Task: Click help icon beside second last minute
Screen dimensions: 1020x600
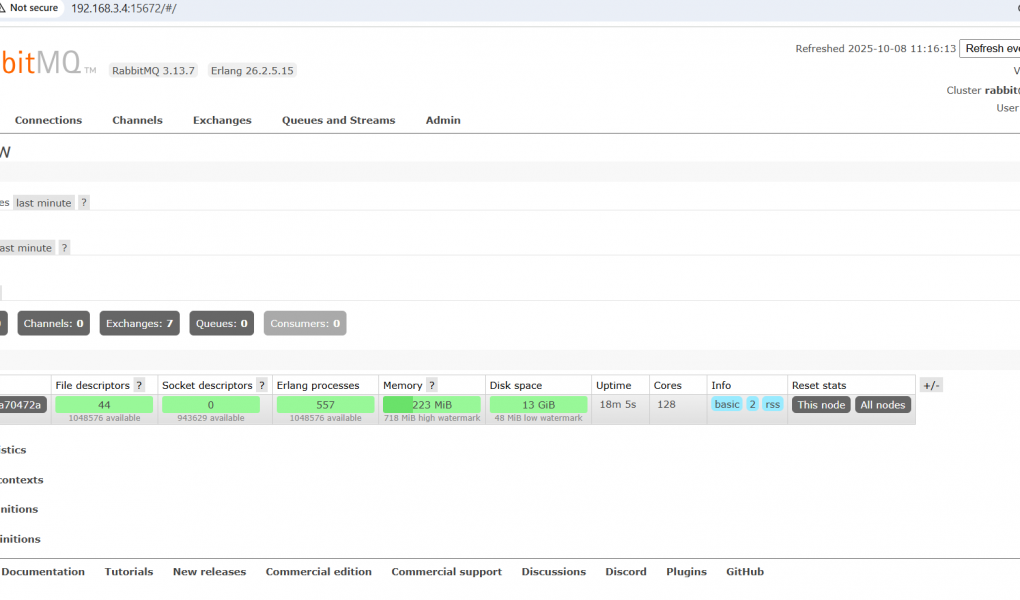Action: [x=64, y=248]
